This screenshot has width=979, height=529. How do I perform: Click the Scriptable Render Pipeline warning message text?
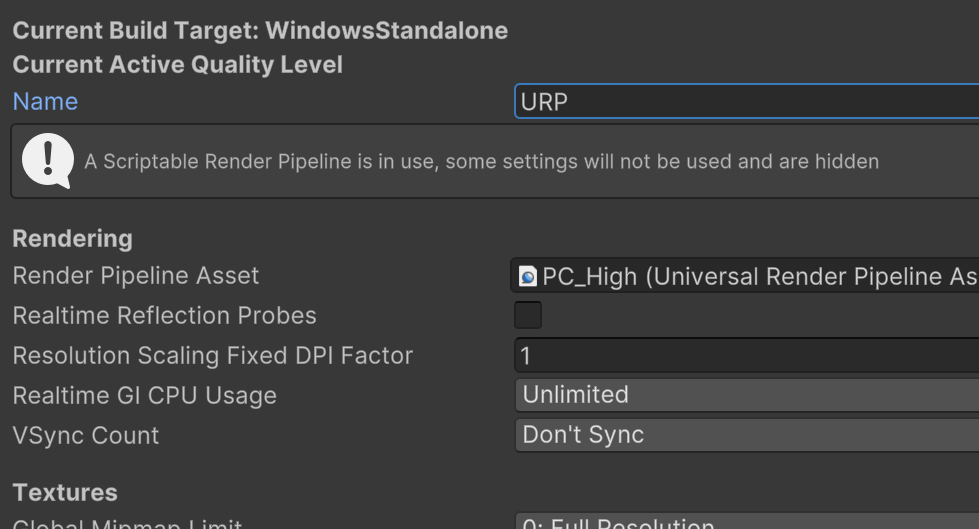pos(481,161)
